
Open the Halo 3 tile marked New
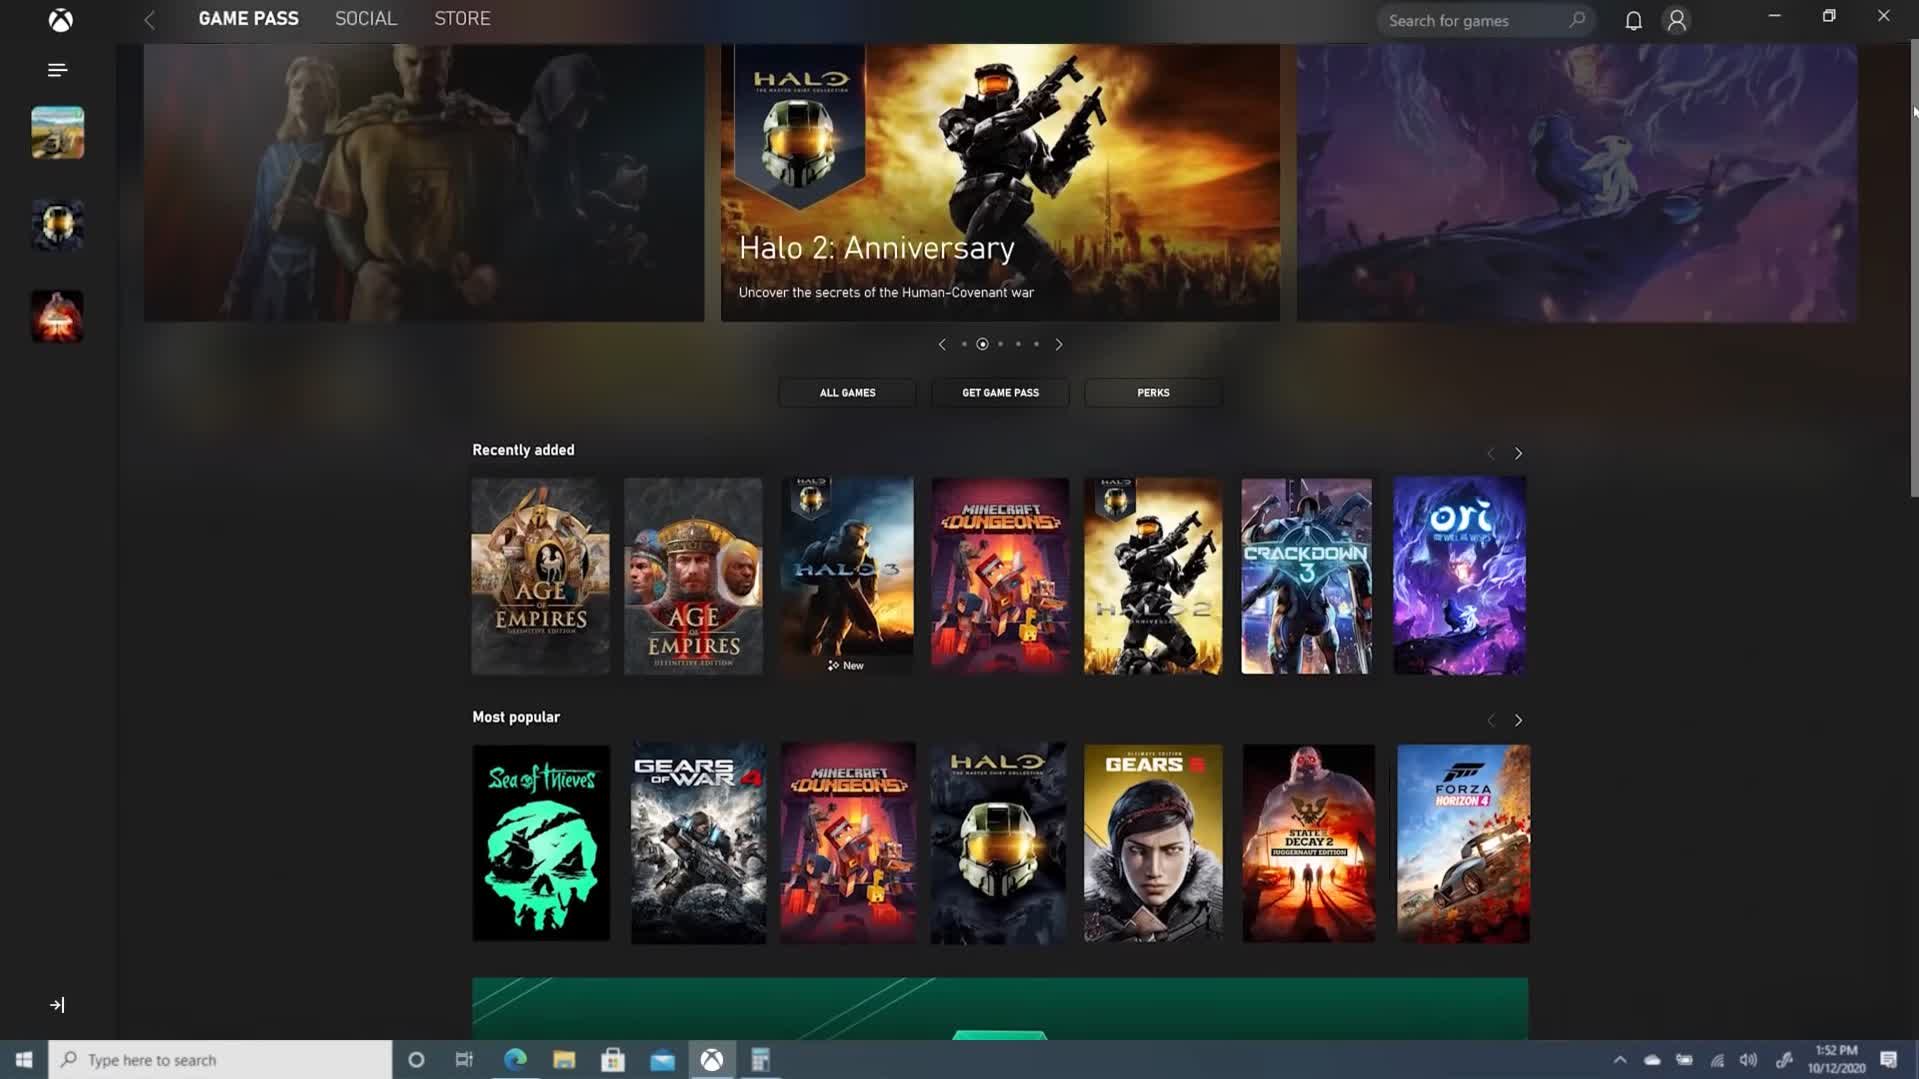point(847,576)
